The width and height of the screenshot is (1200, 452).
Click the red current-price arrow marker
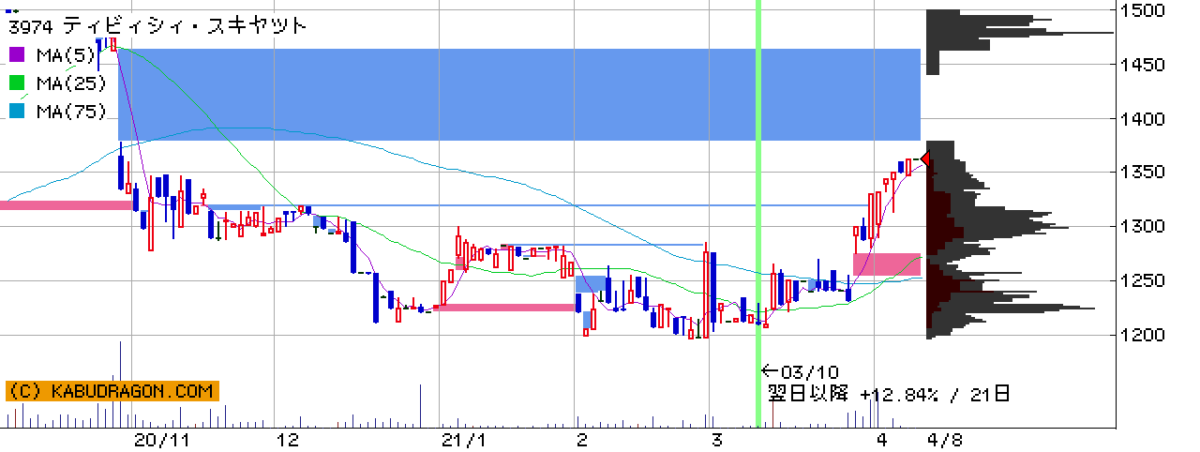(926, 160)
